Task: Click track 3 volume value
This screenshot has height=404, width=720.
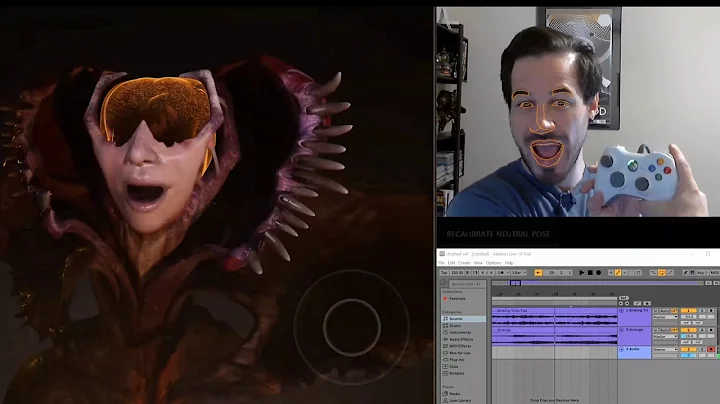Action: [688, 356]
